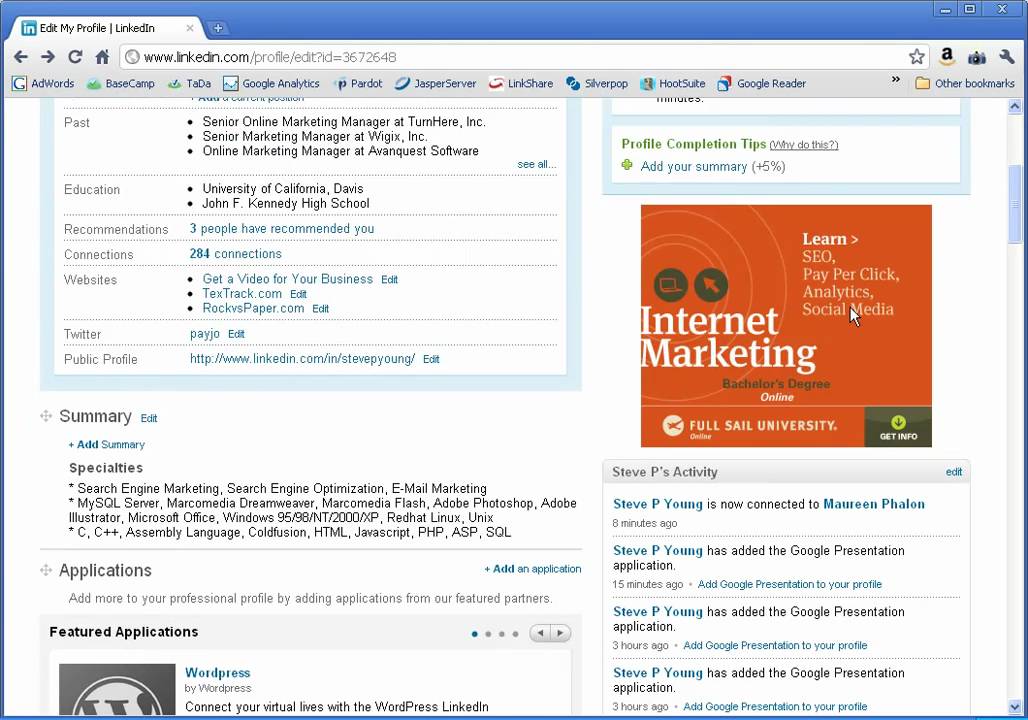Click GET INFO on Full Sail ad

point(898,427)
